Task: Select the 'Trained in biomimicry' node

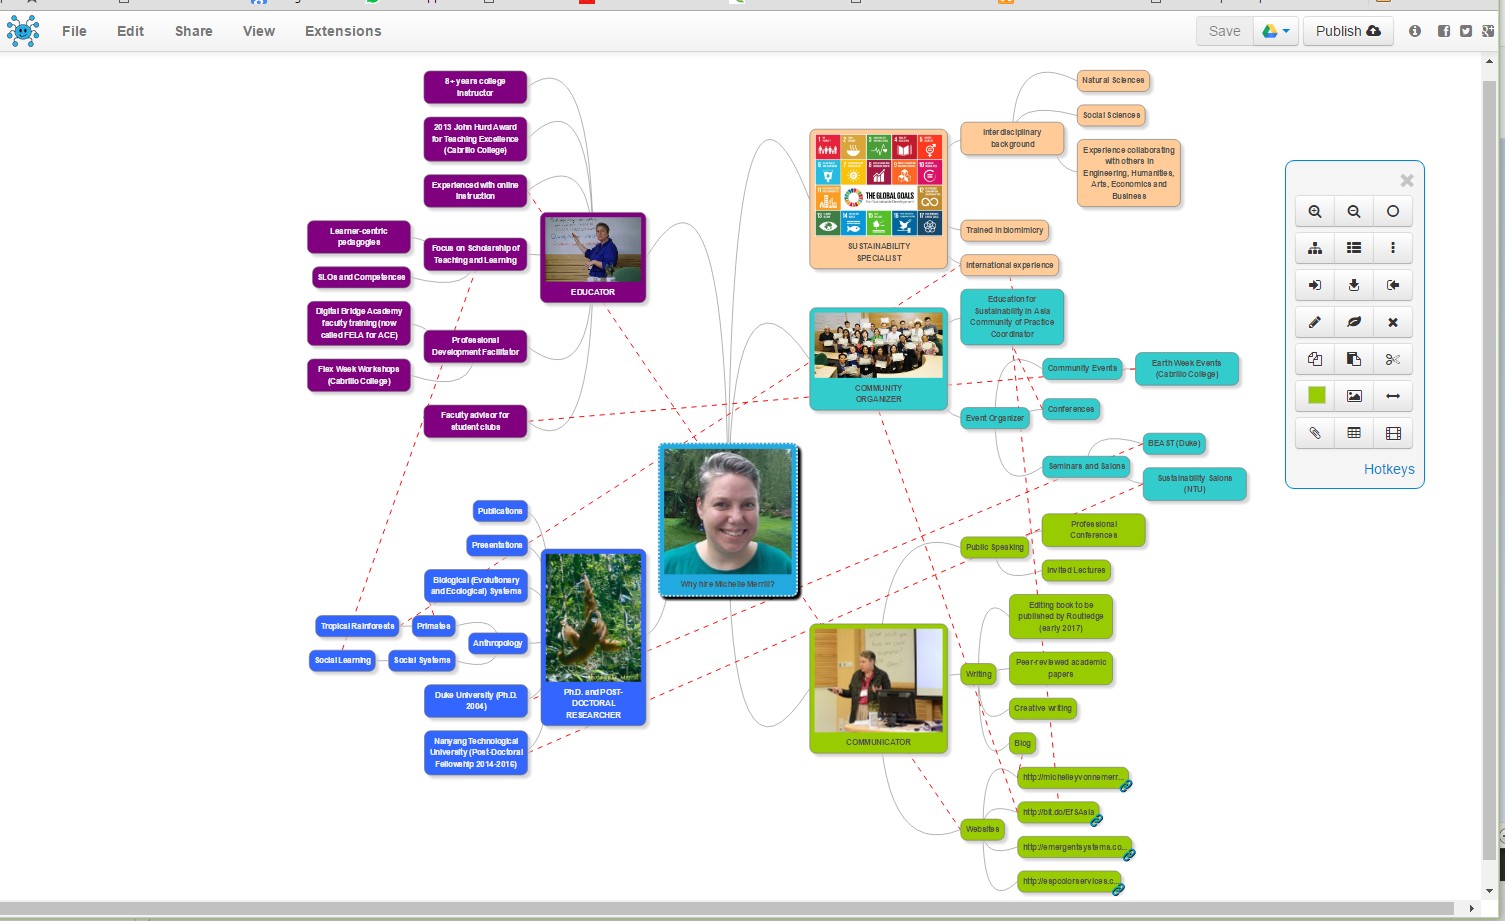Action: 1004,230
